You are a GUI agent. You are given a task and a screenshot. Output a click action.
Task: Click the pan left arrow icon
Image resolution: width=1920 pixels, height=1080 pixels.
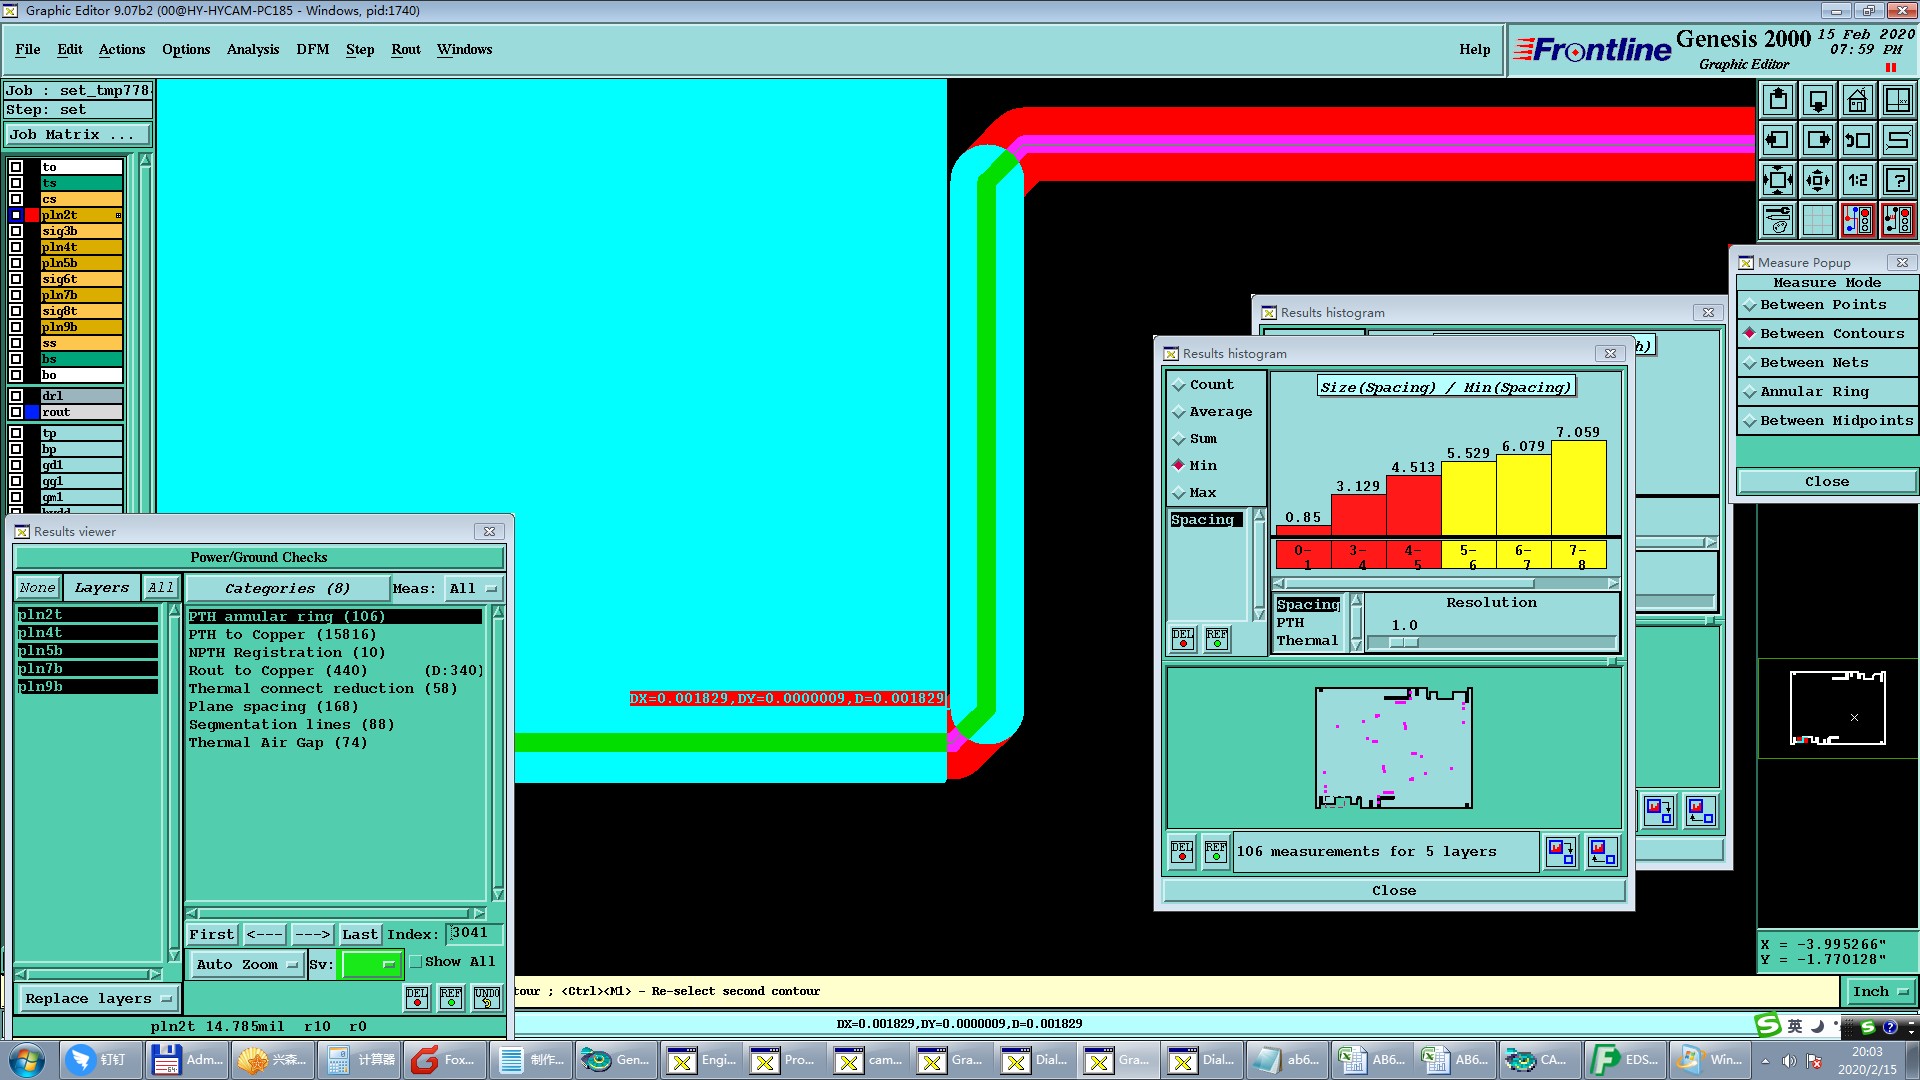click(x=1778, y=140)
